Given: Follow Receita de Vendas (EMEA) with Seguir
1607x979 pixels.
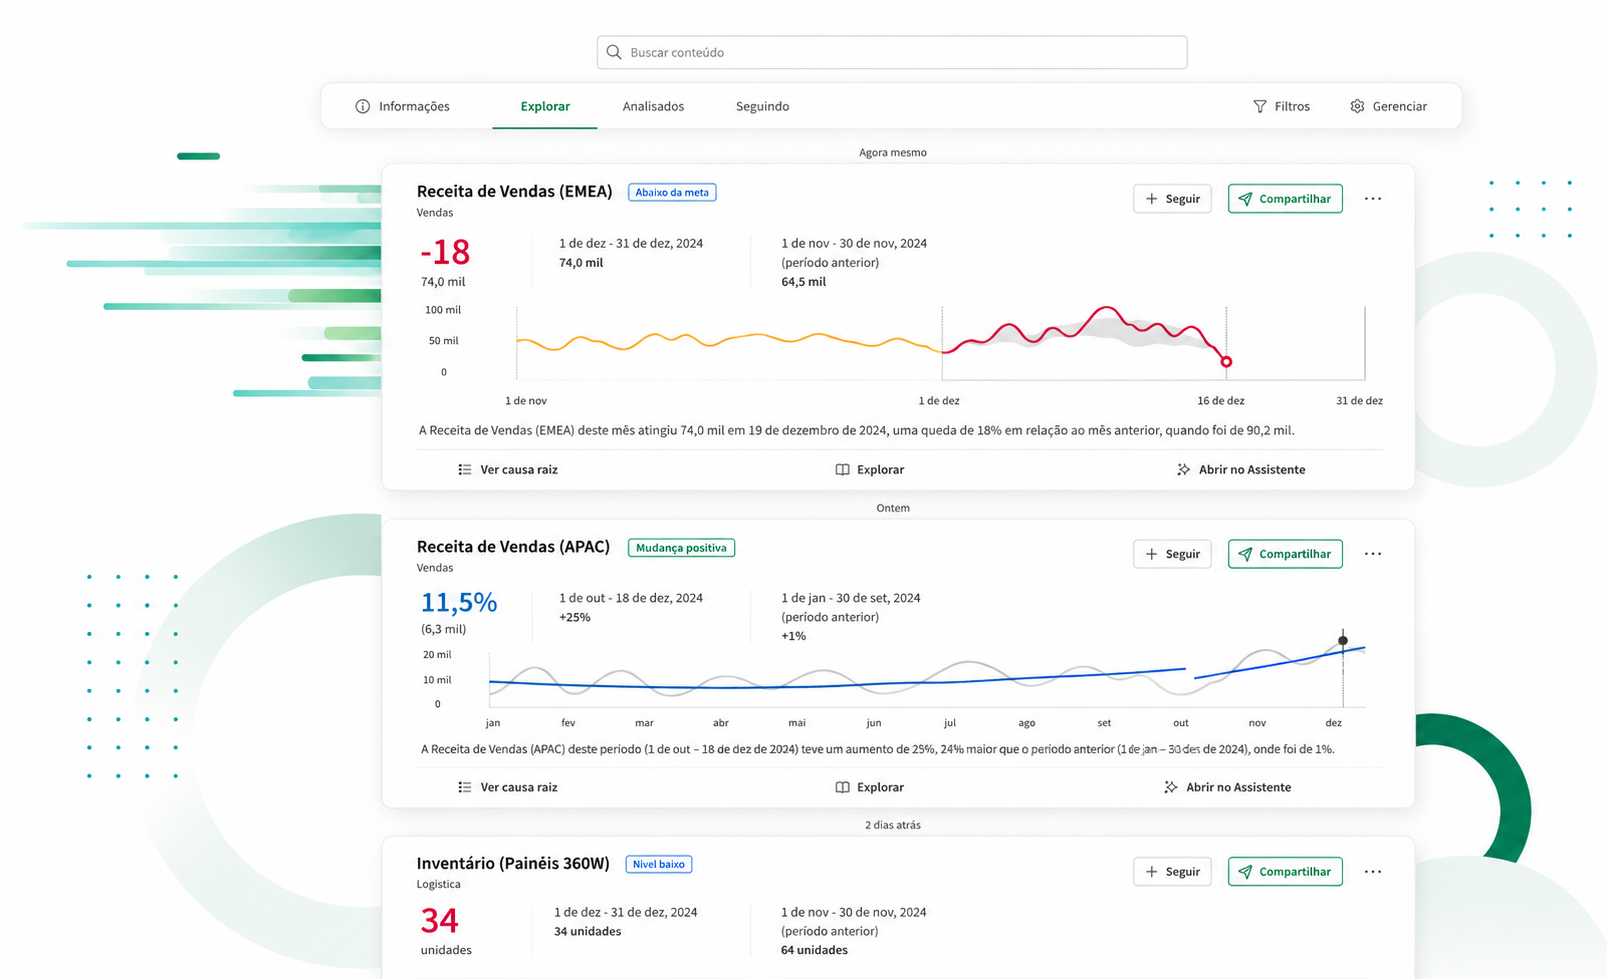Looking at the screenshot, I should tap(1172, 199).
